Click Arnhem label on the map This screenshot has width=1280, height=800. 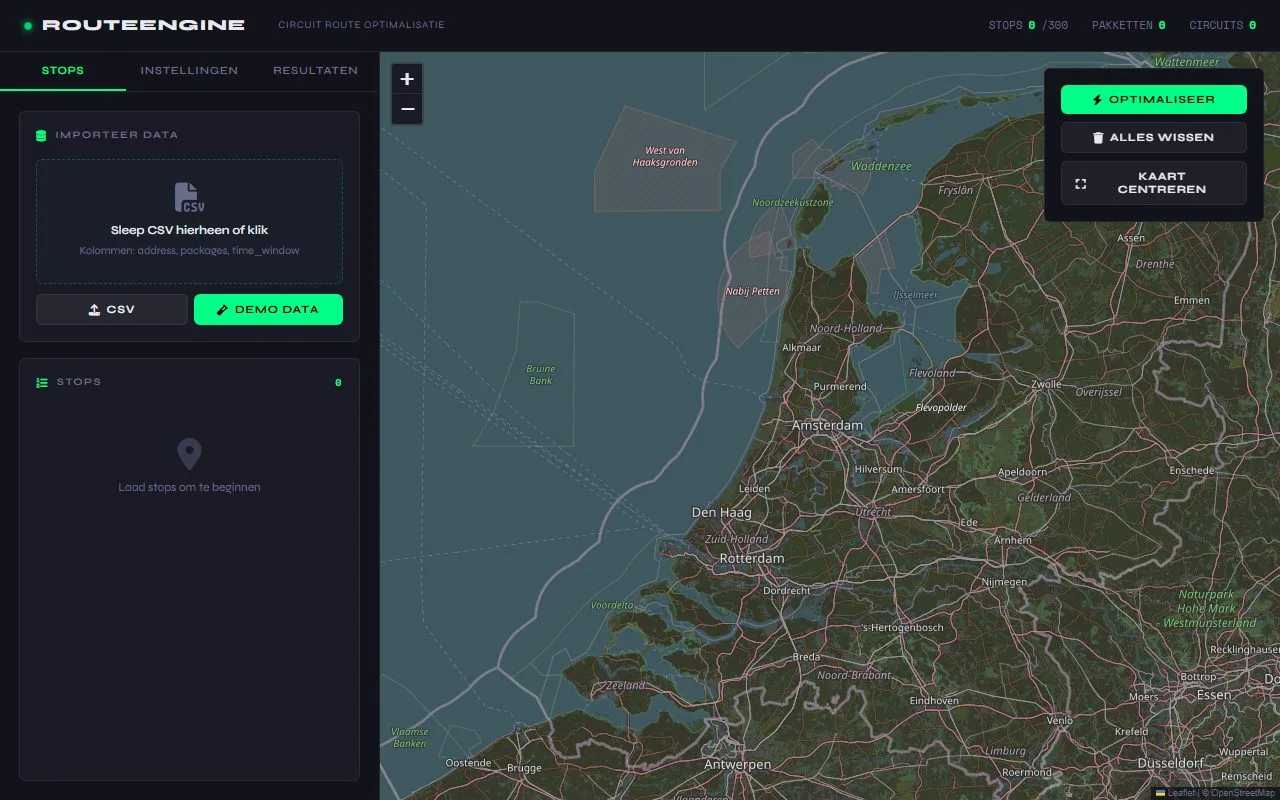[x=1013, y=540]
